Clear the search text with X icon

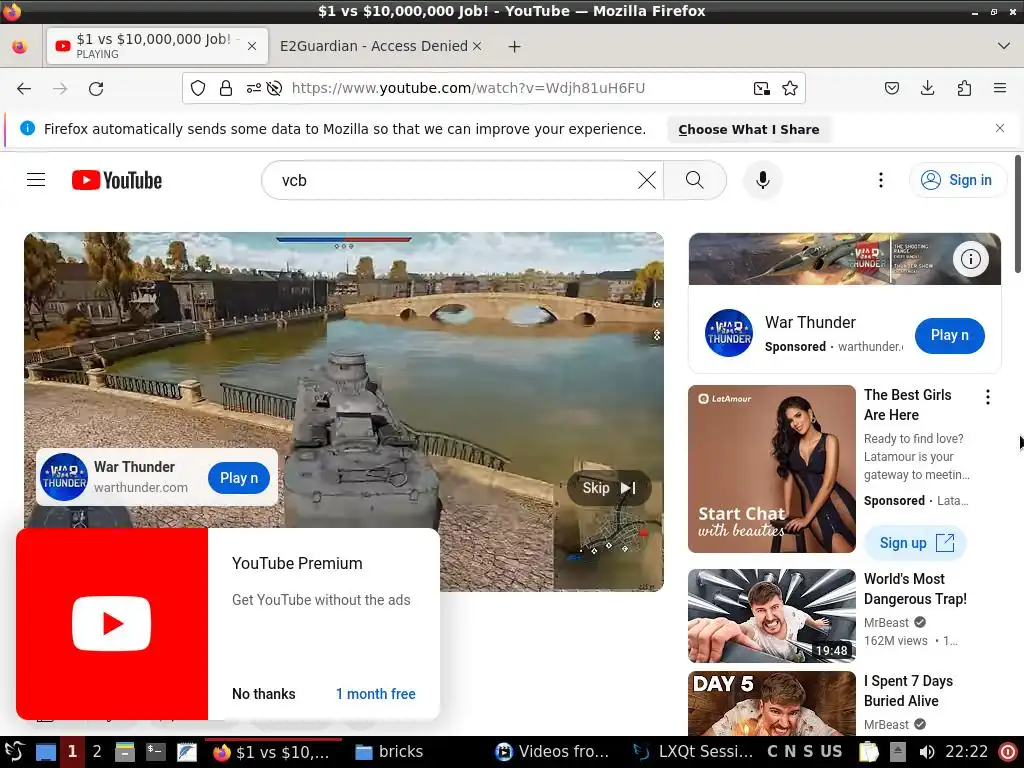tap(647, 180)
